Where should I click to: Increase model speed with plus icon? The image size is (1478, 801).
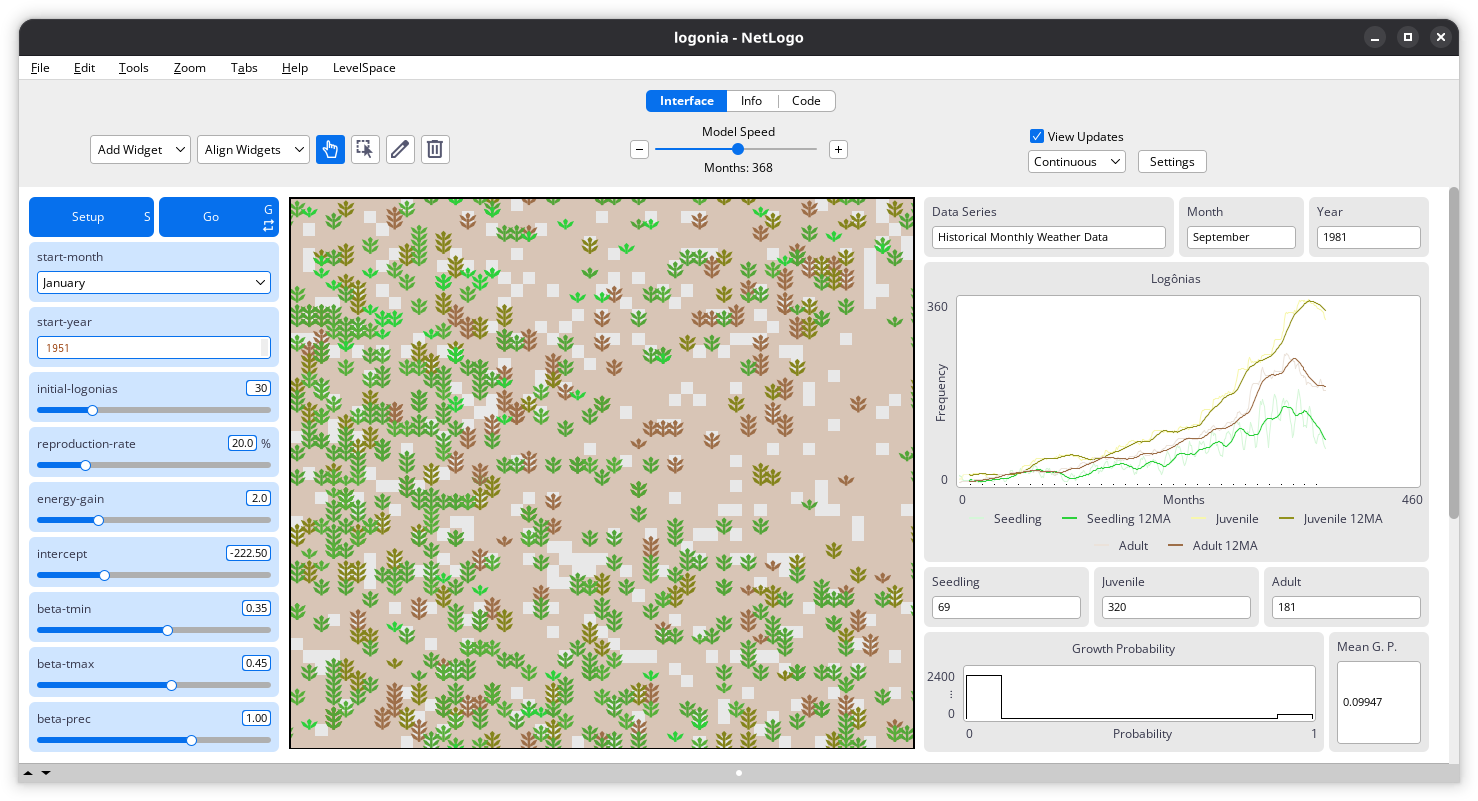(x=838, y=150)
